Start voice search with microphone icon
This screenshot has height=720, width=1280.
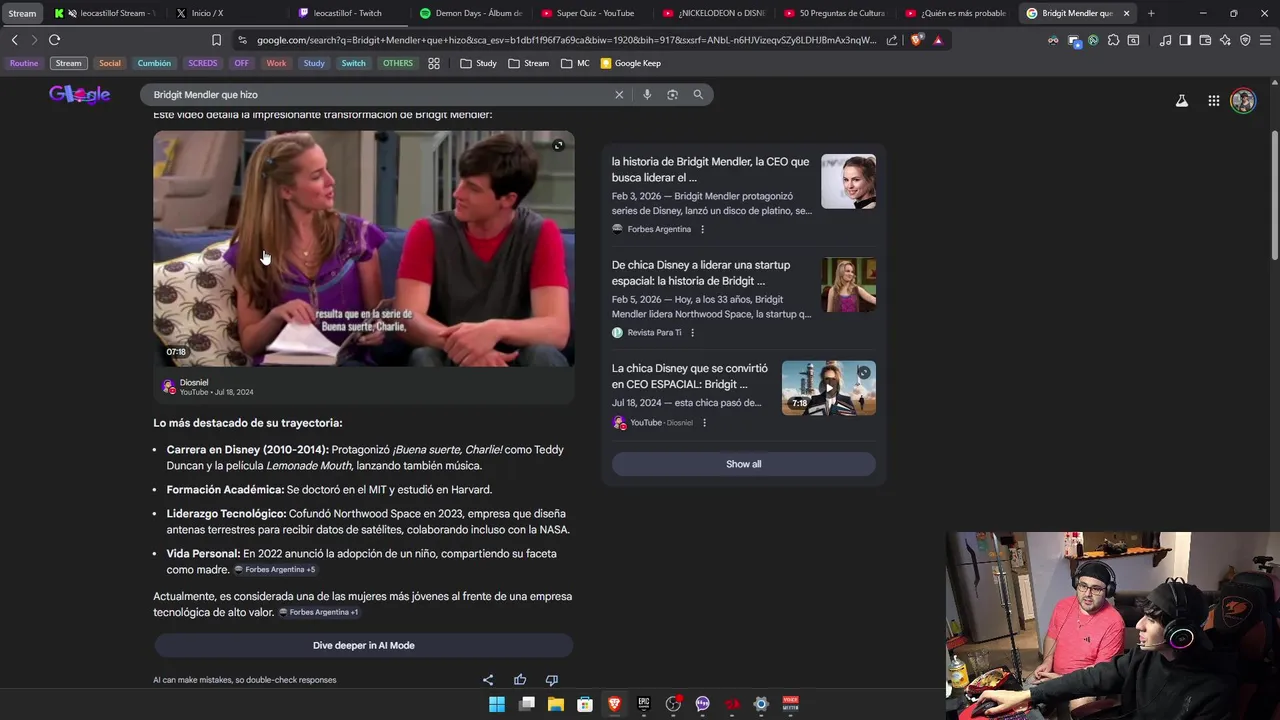point(647,95)
